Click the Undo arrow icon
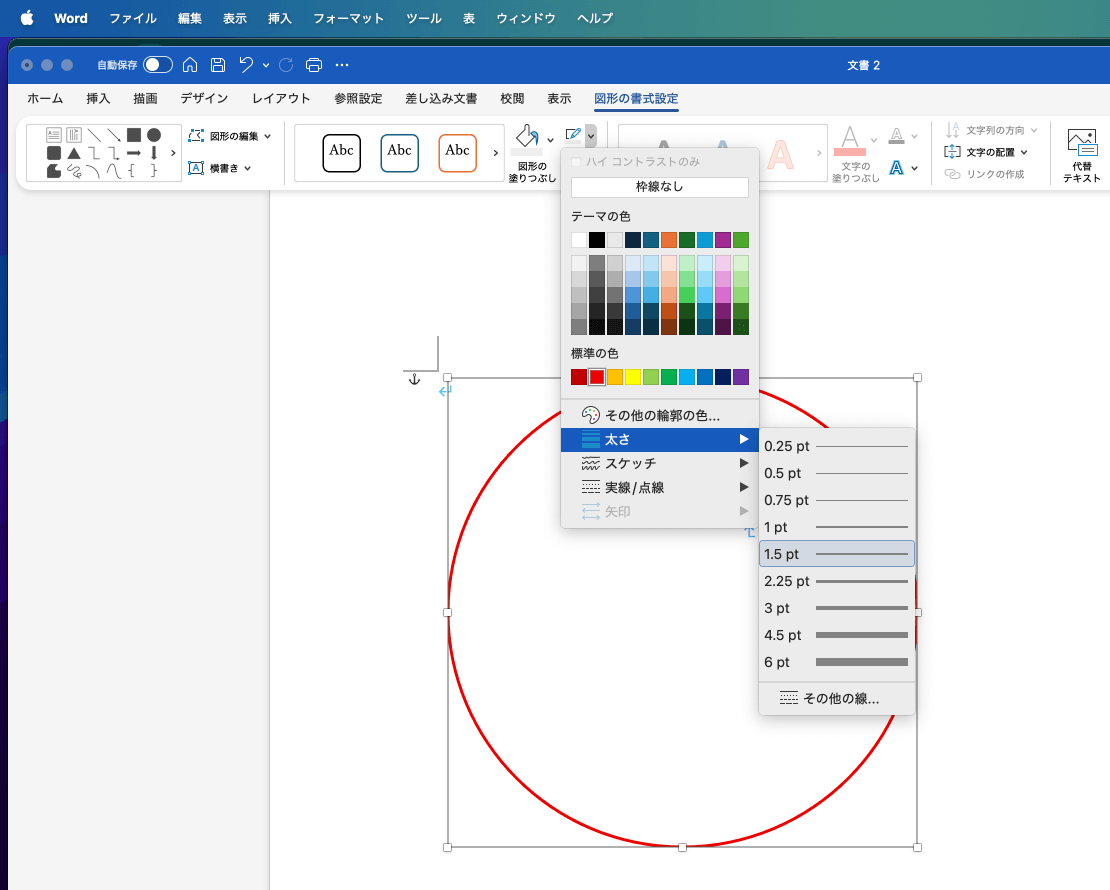Viewport: 1110px width, 890px height. point(246,65)
